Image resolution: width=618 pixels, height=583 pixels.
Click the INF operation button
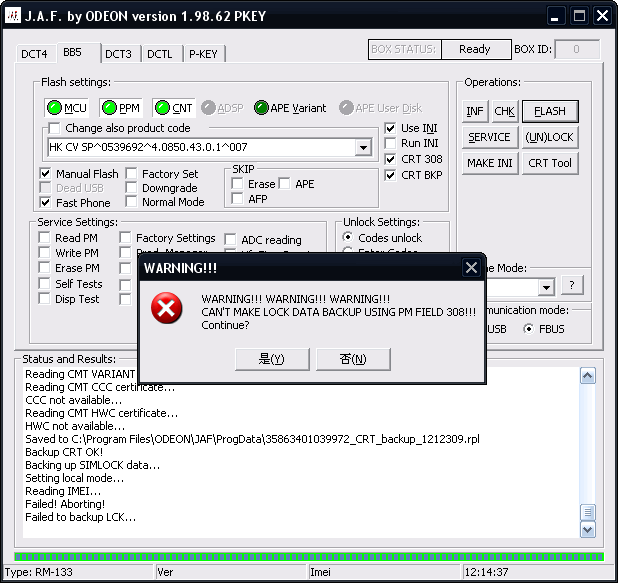click(475, 111)
